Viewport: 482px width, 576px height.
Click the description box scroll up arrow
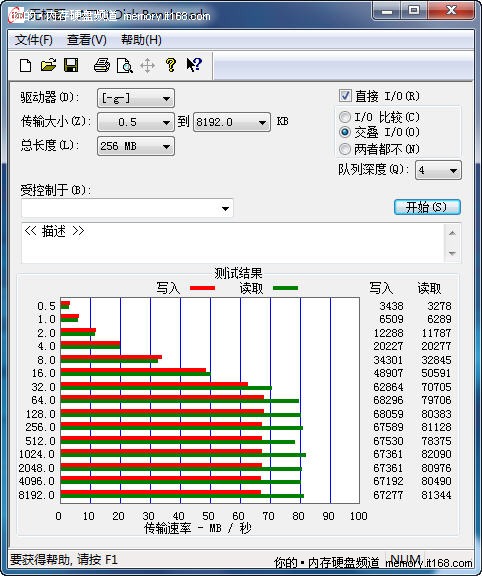pos(452,233)
